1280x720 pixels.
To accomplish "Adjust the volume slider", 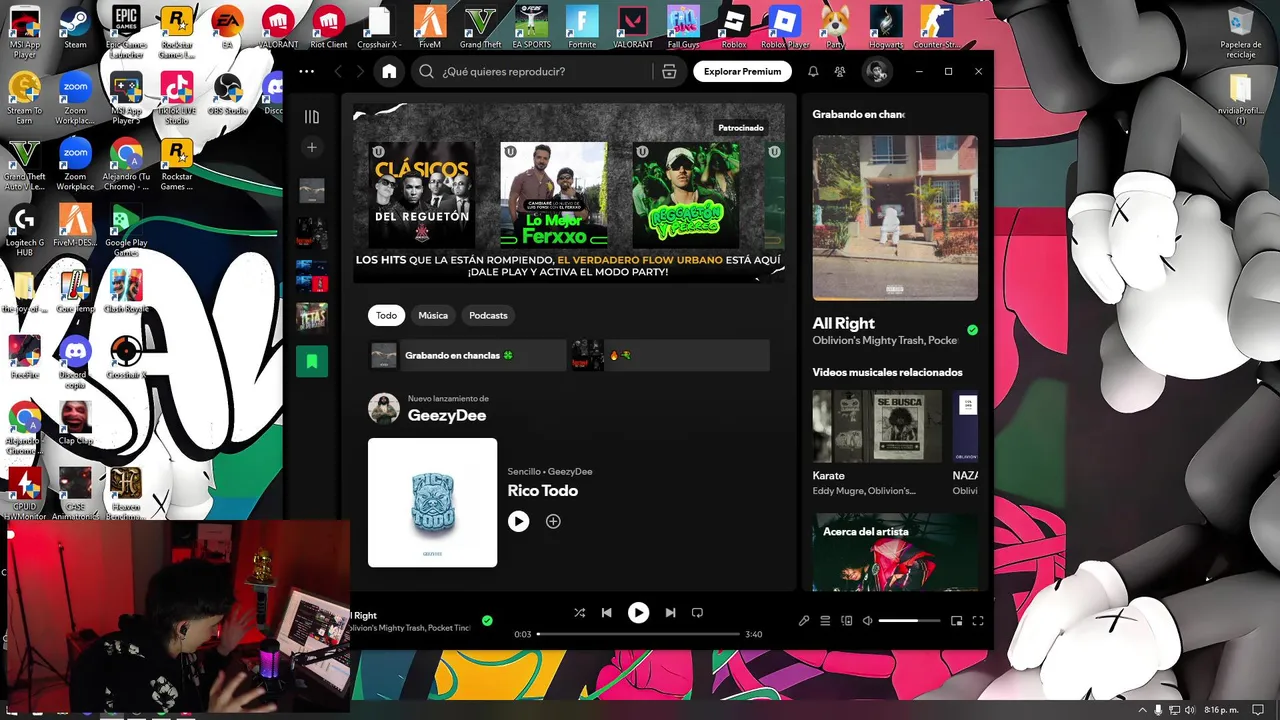I will [909, 621].
